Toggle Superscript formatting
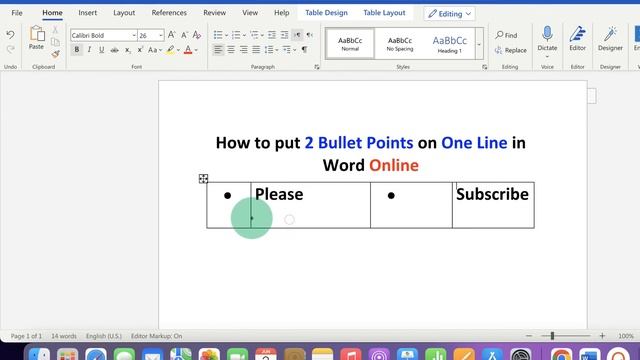The height and width of the screenshot is (360, 640). [140, 50]
